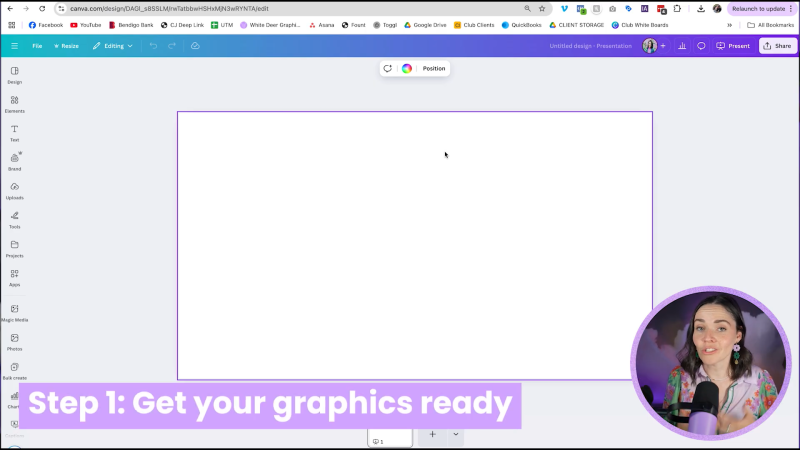
Task: Open Bulk create in sidebar
Action: pyautogui.click(x=14, y=371)
